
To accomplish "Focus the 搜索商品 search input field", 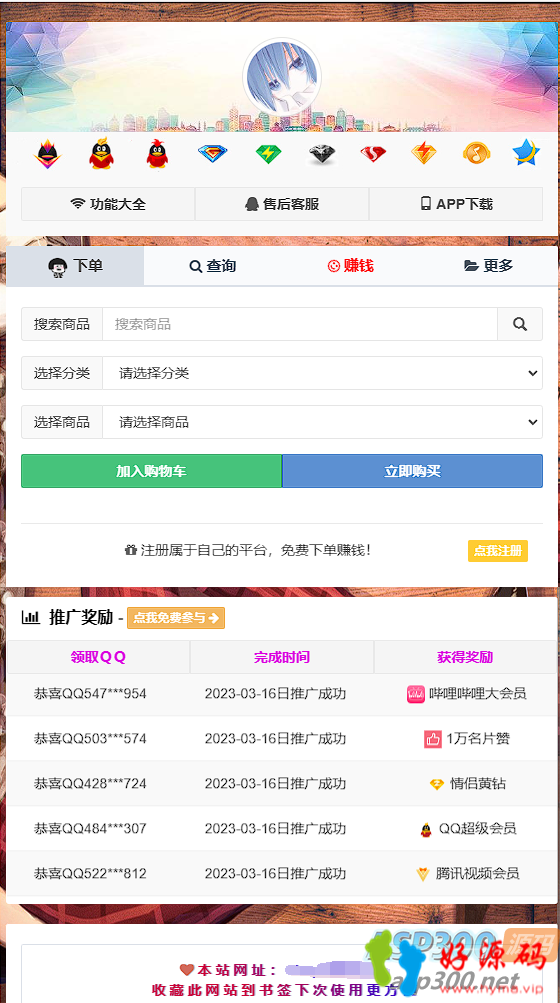I will tap(300, 324).
